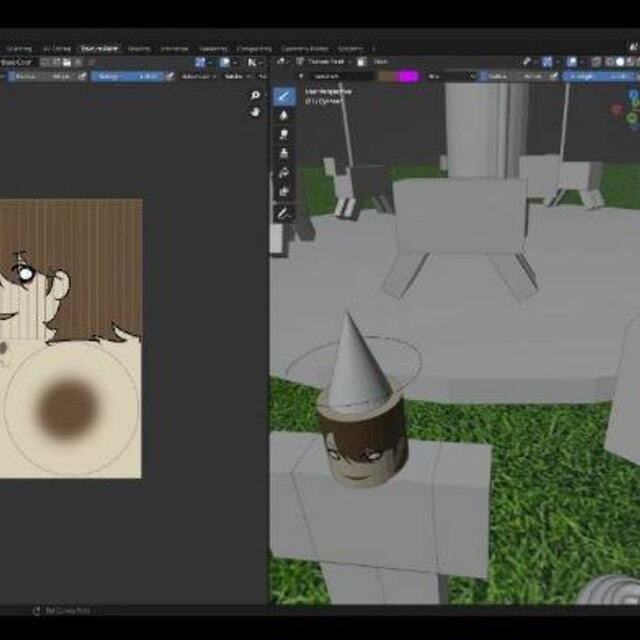Click the brown paint blob on texture image

pos(68,408)
